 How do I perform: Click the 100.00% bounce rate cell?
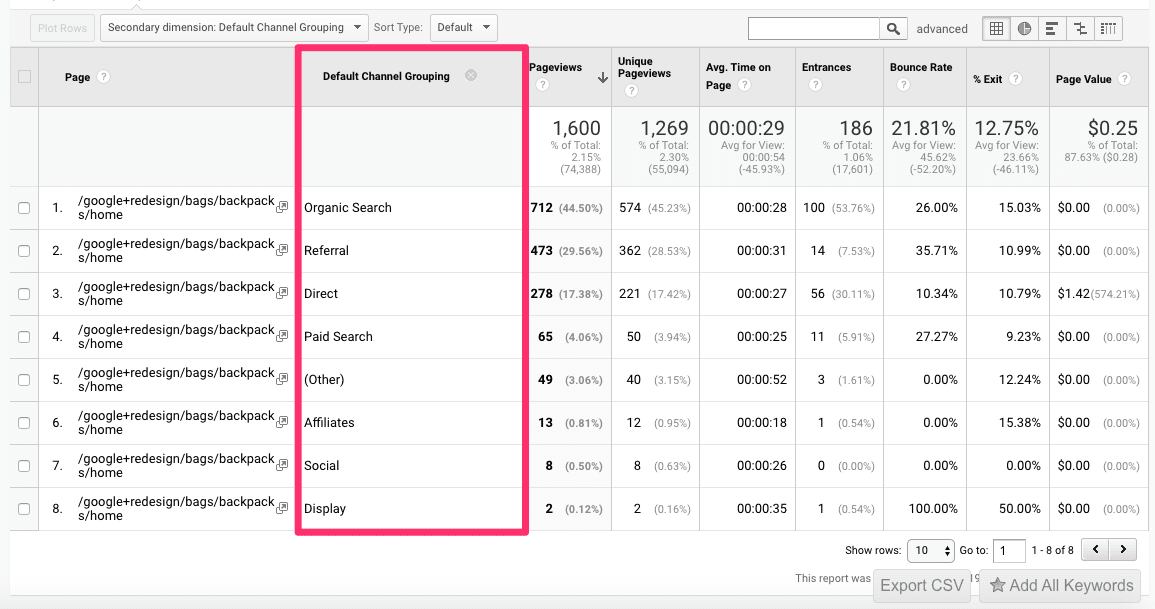(x=933, y=508)
